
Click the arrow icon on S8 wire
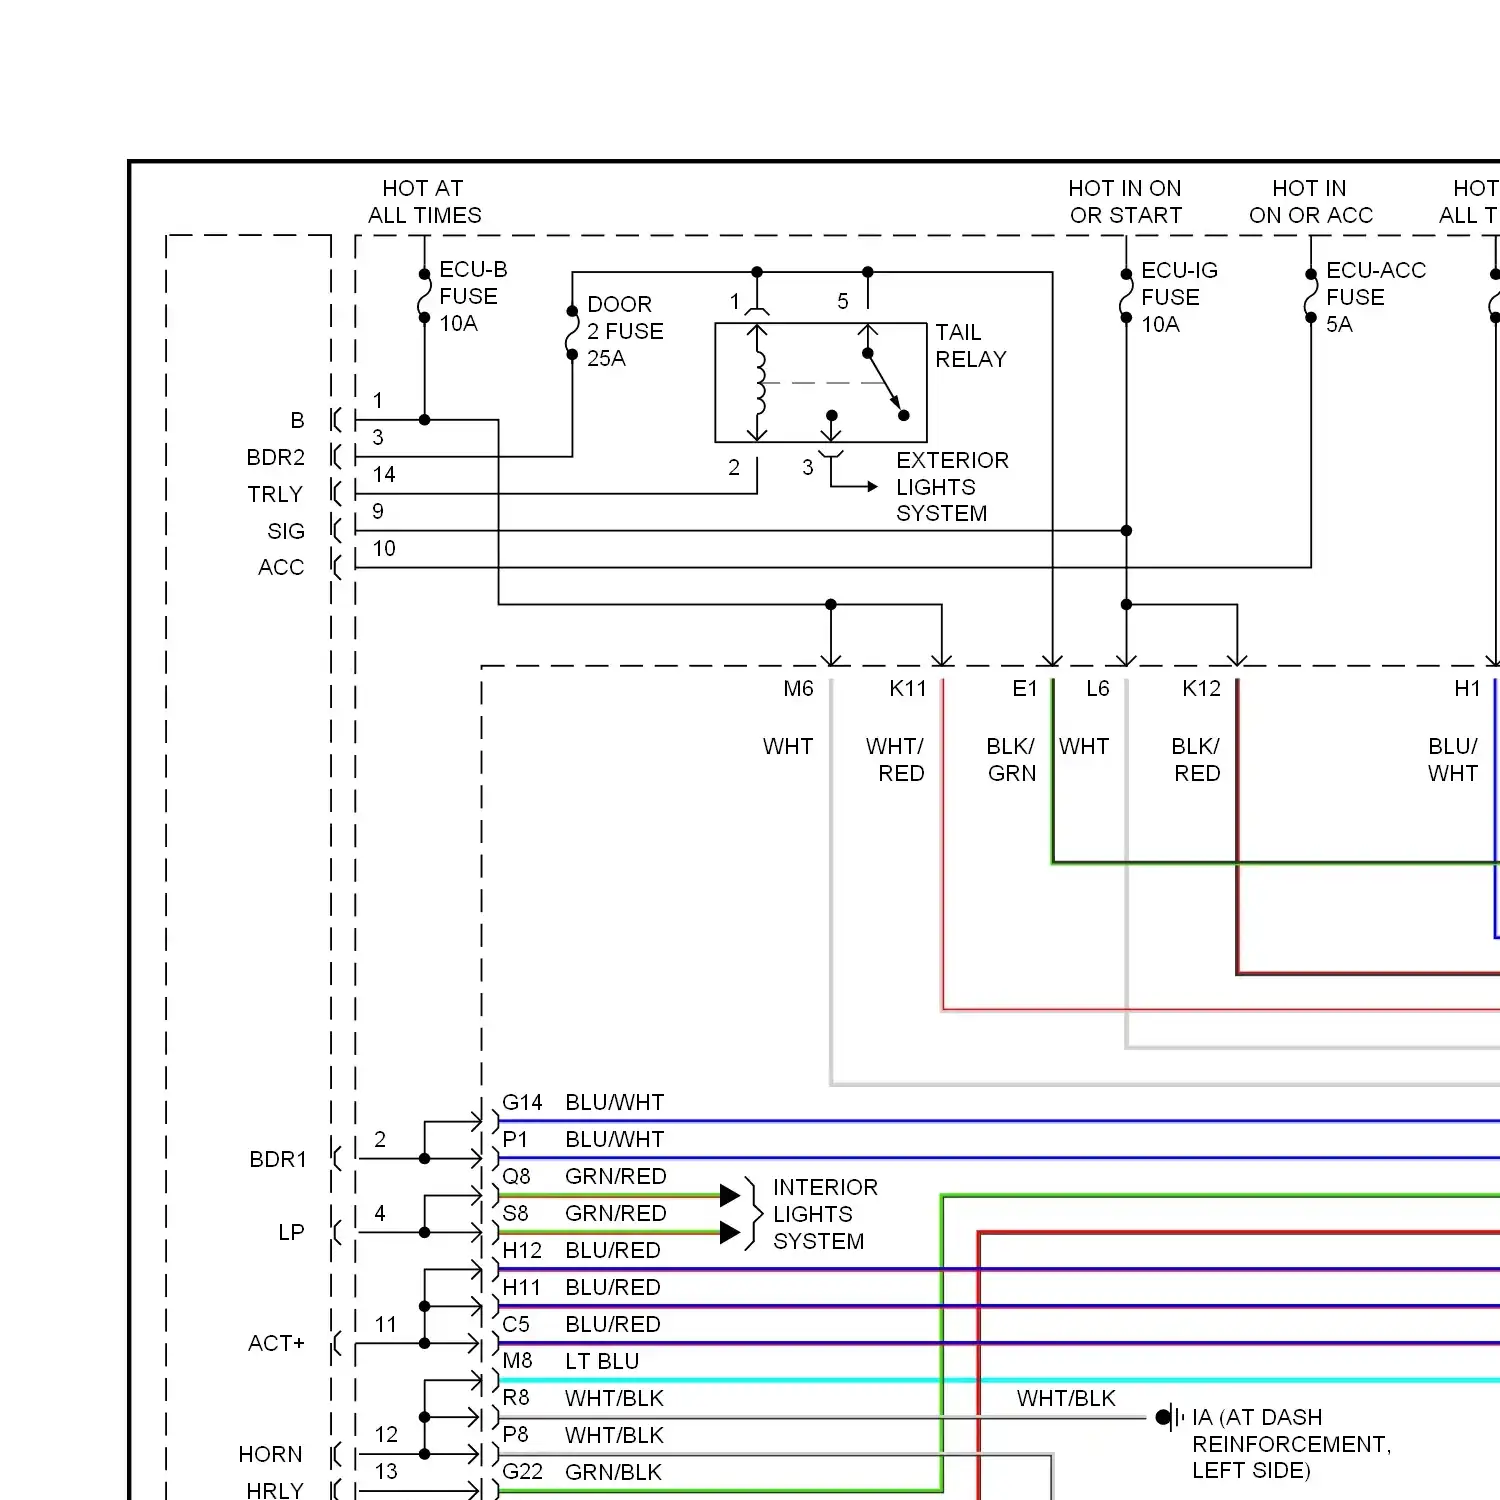730,1232
